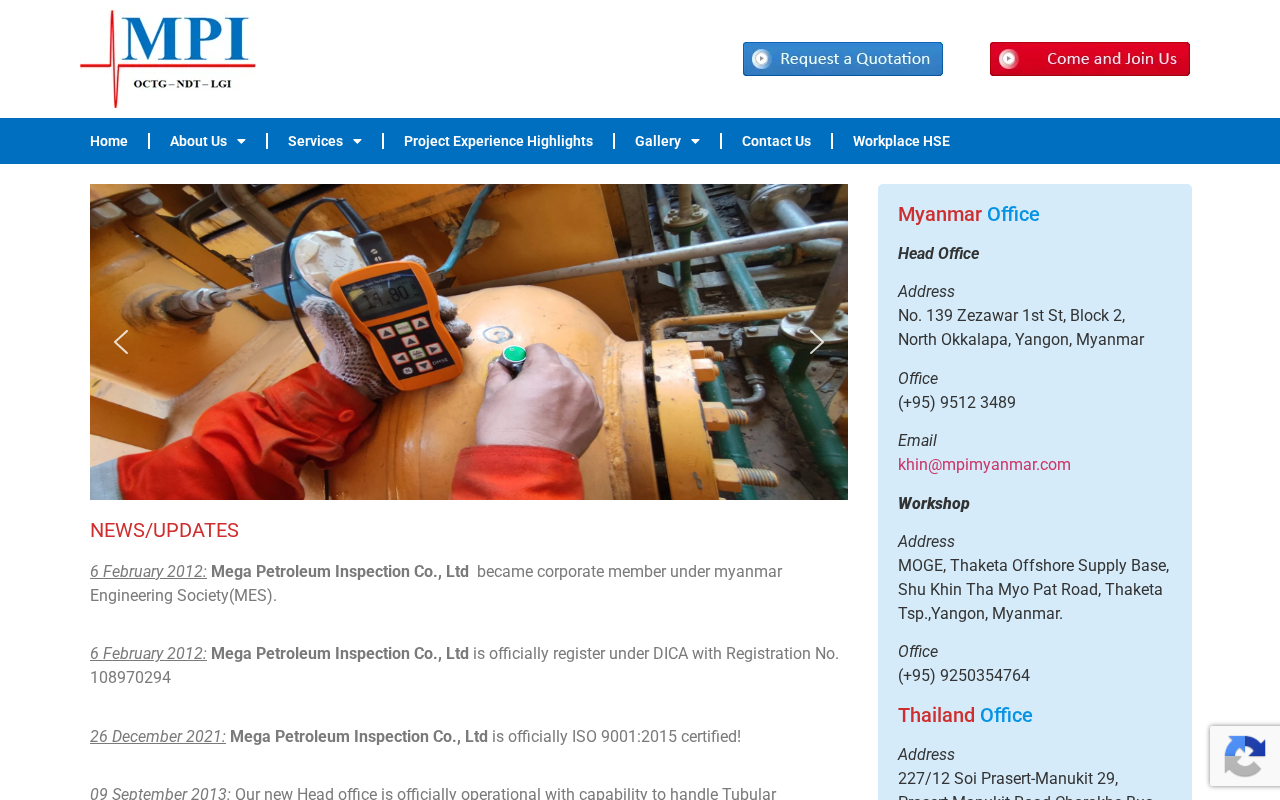Click the khin@mpimyanmar.com email link

[984, 465]
